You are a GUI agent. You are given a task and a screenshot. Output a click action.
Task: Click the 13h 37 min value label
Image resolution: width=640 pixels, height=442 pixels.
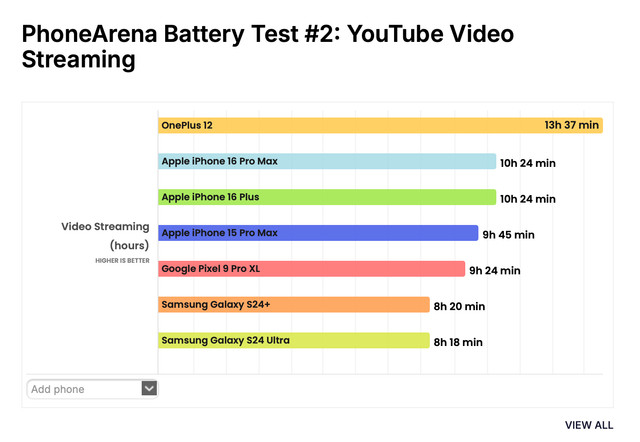[x=571, y=125]
